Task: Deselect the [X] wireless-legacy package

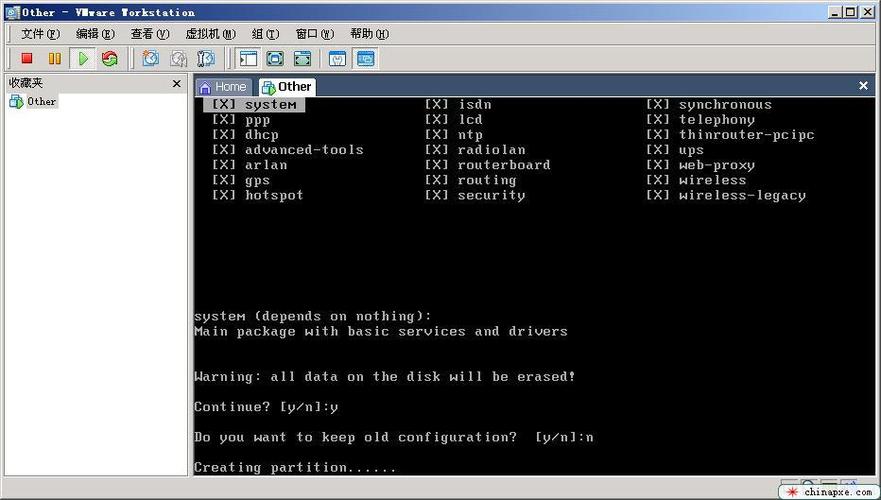Action: (x=658, y=195)
